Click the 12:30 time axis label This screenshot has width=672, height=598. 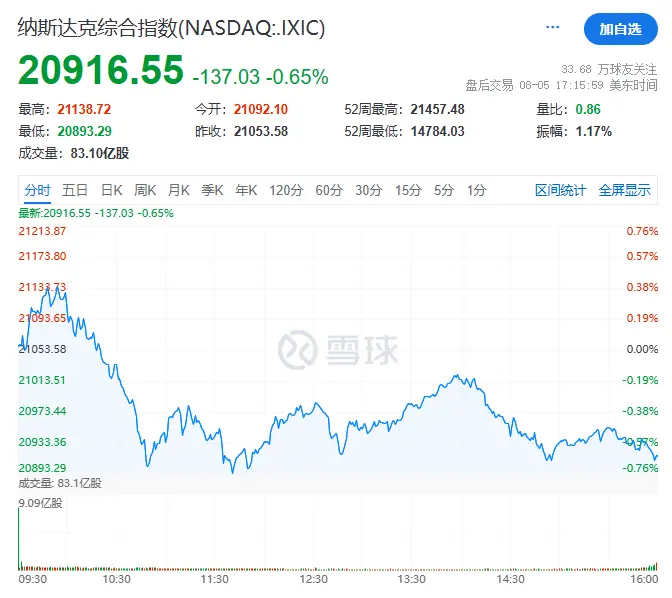[313, 580]
